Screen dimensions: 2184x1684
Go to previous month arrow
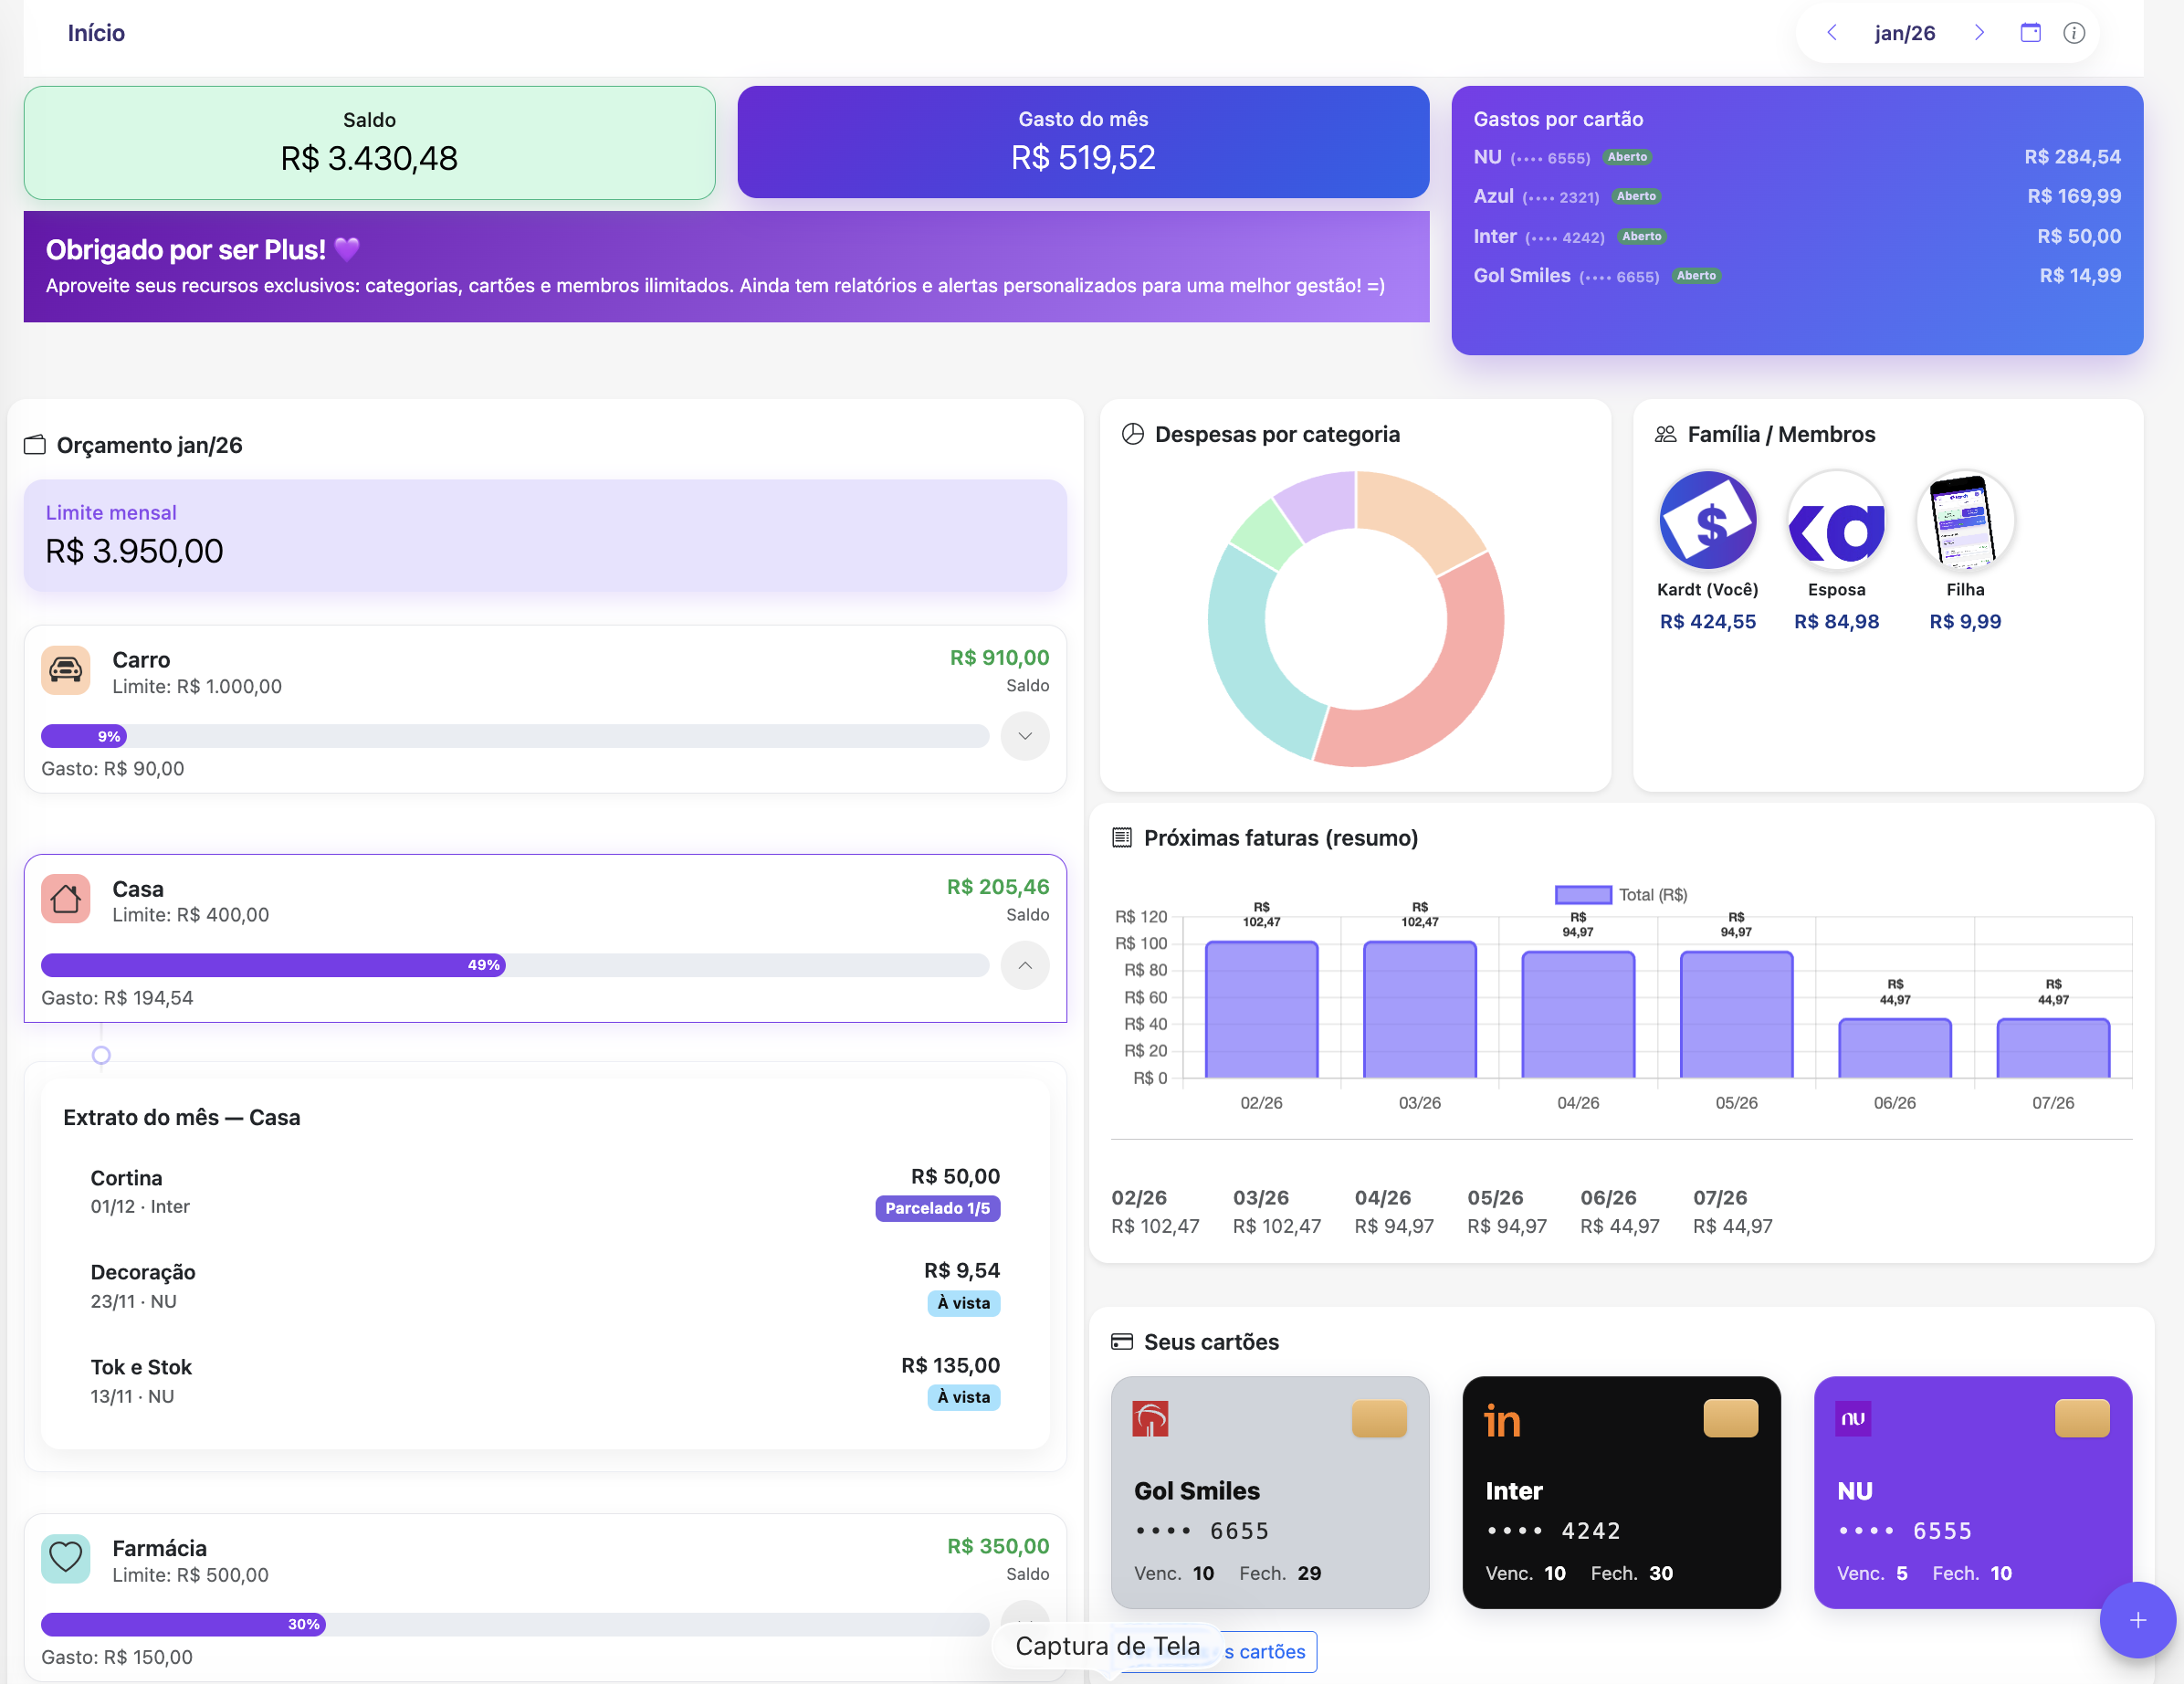coord(1832,33)
